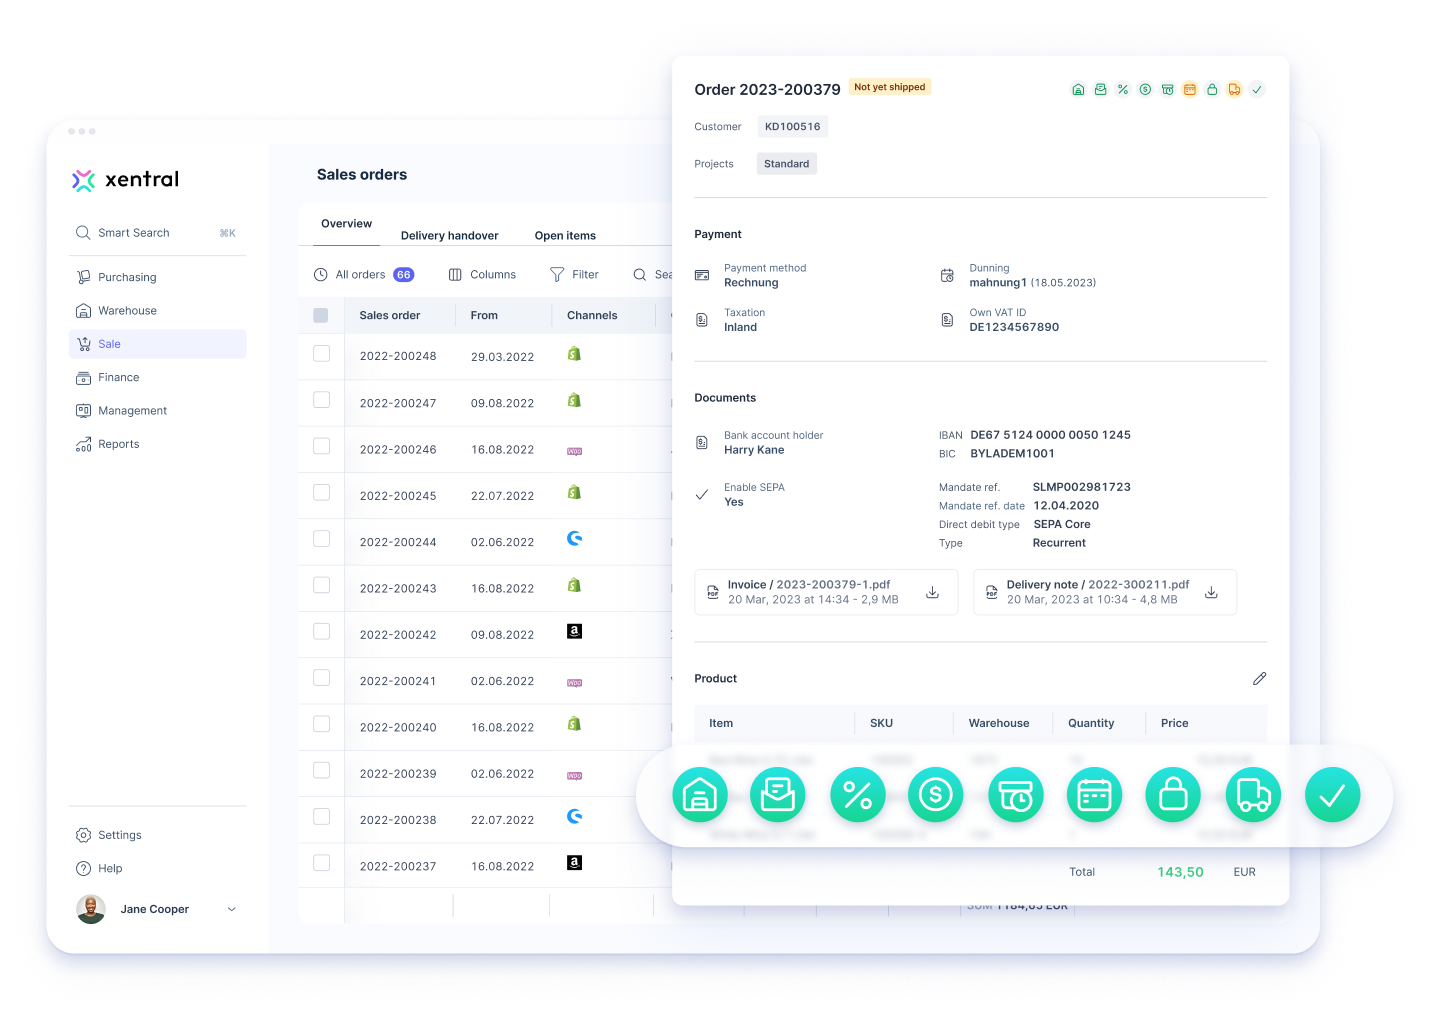Click the small orange truck status icon
The height and width of the screenshot is (1019, 1440).
click(1235, 89)
